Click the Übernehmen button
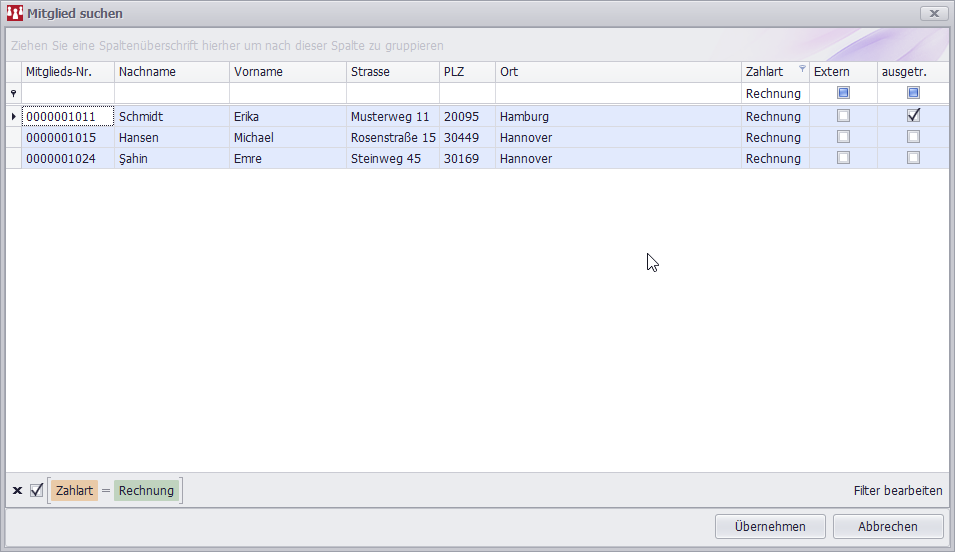 769,526
